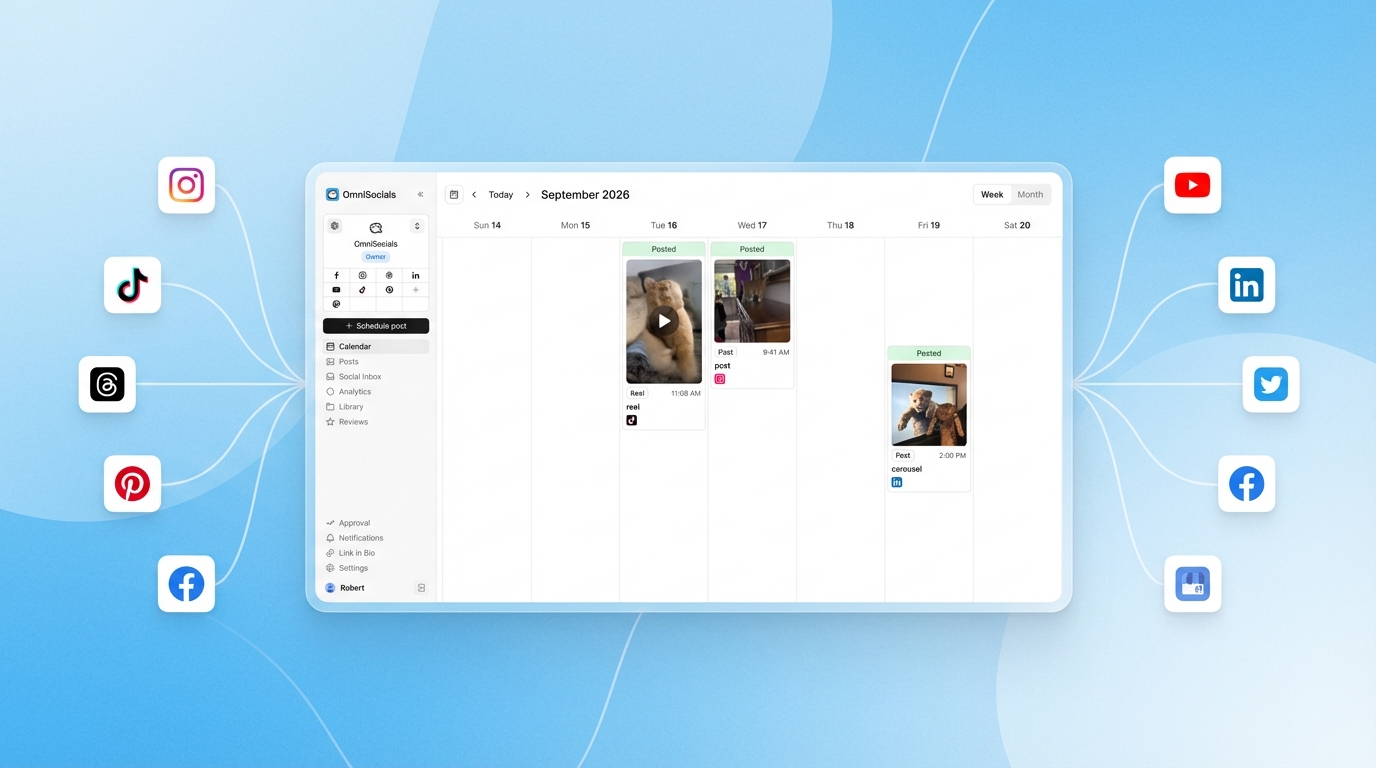This screenshot has width=1376, height=768.
Task: Click the Instagram channel icon
Action: point(362,275)
